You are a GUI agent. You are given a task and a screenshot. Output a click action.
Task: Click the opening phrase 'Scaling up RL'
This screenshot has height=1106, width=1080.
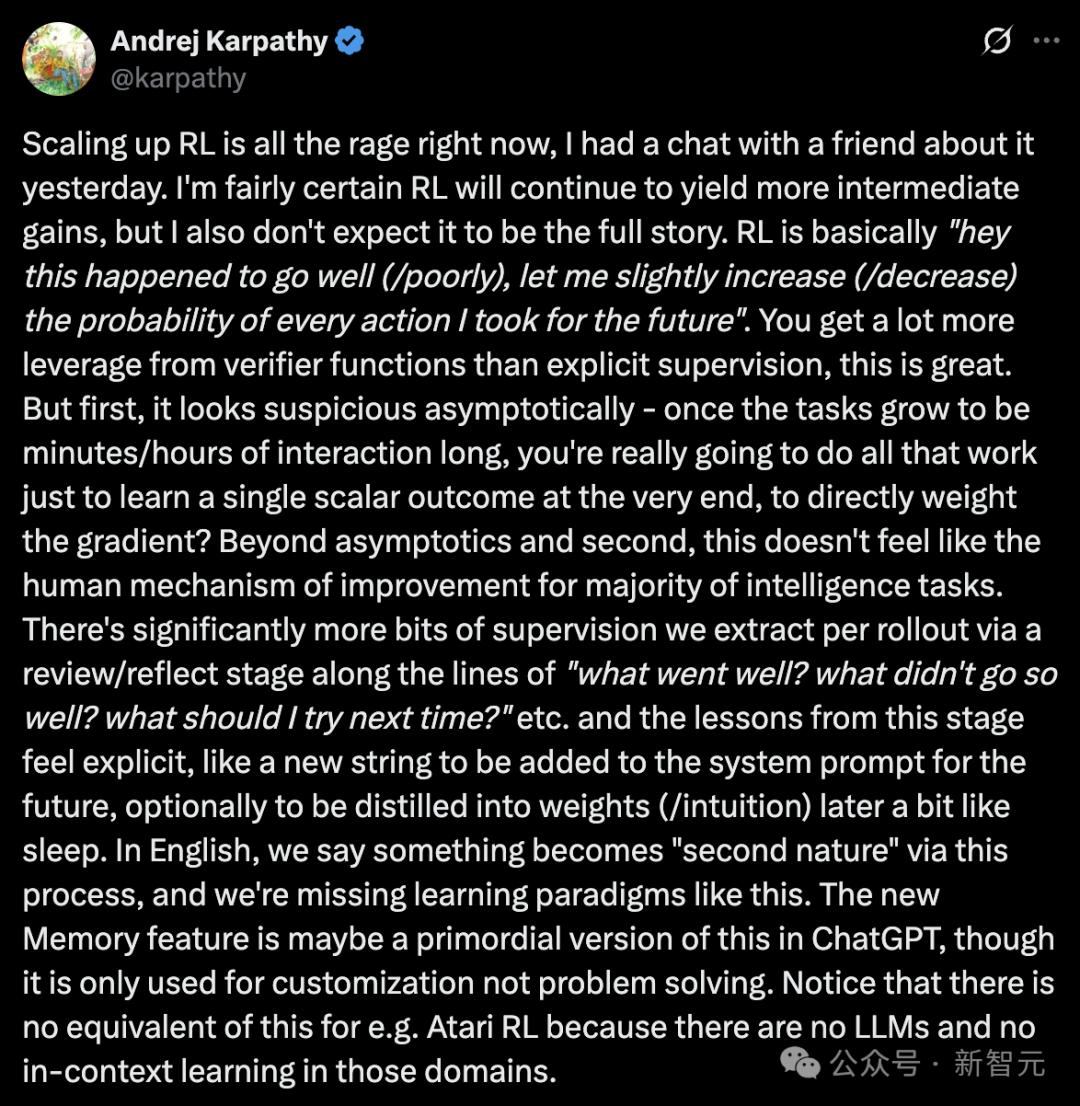119,144
